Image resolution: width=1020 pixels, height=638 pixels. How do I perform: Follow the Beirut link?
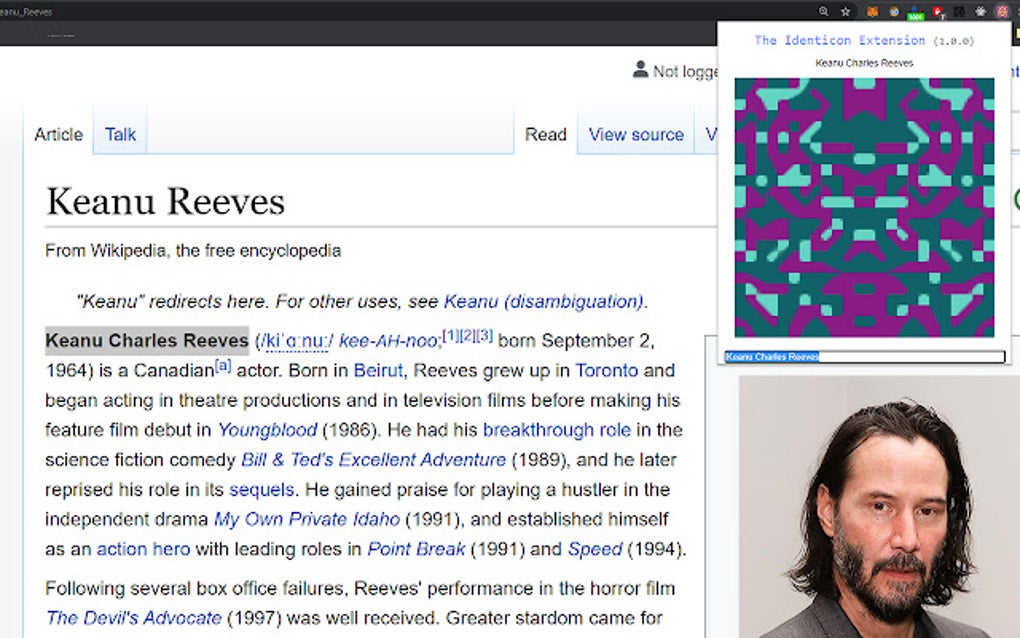tap(378, 371)
